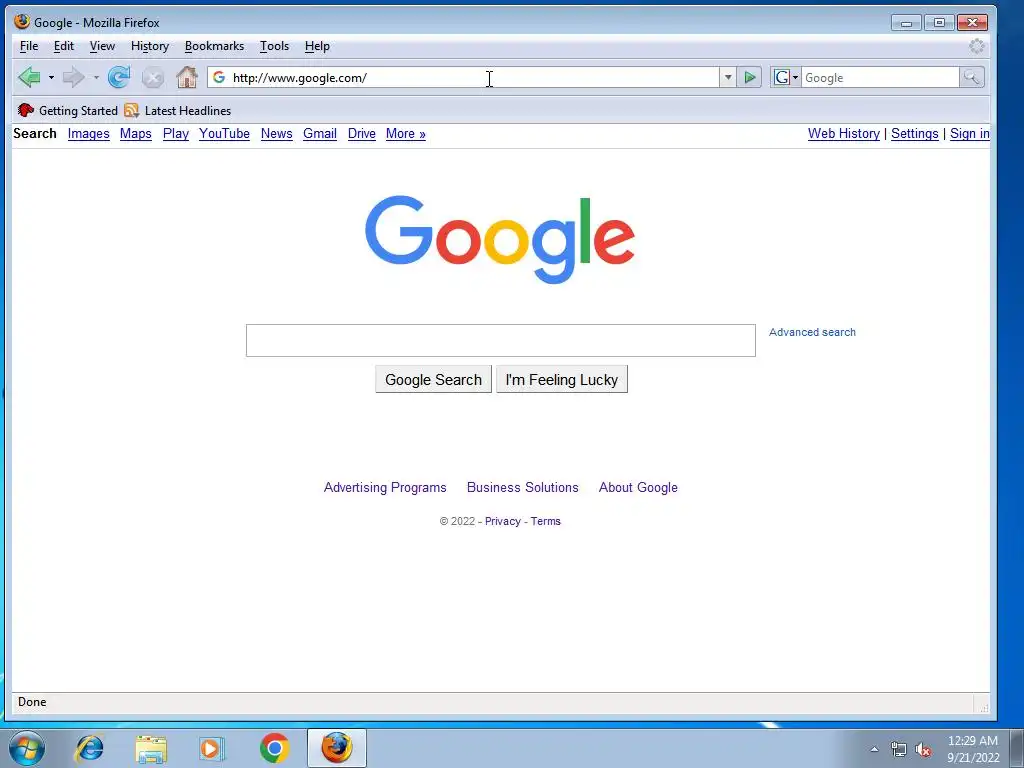
Task: Open the Help menu
Action: click(317, 46)
